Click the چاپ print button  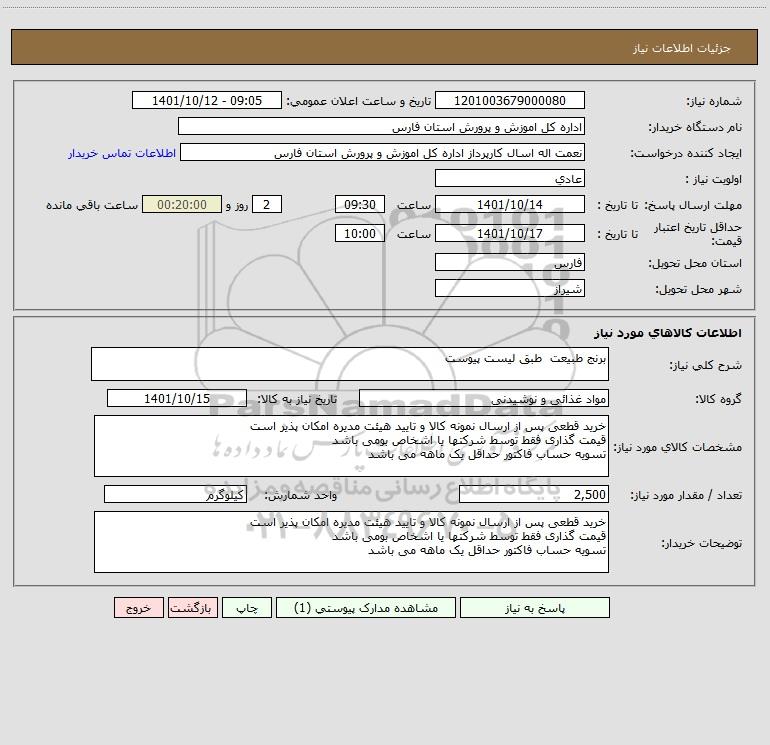pyautogui.click(x=247, y=607)
